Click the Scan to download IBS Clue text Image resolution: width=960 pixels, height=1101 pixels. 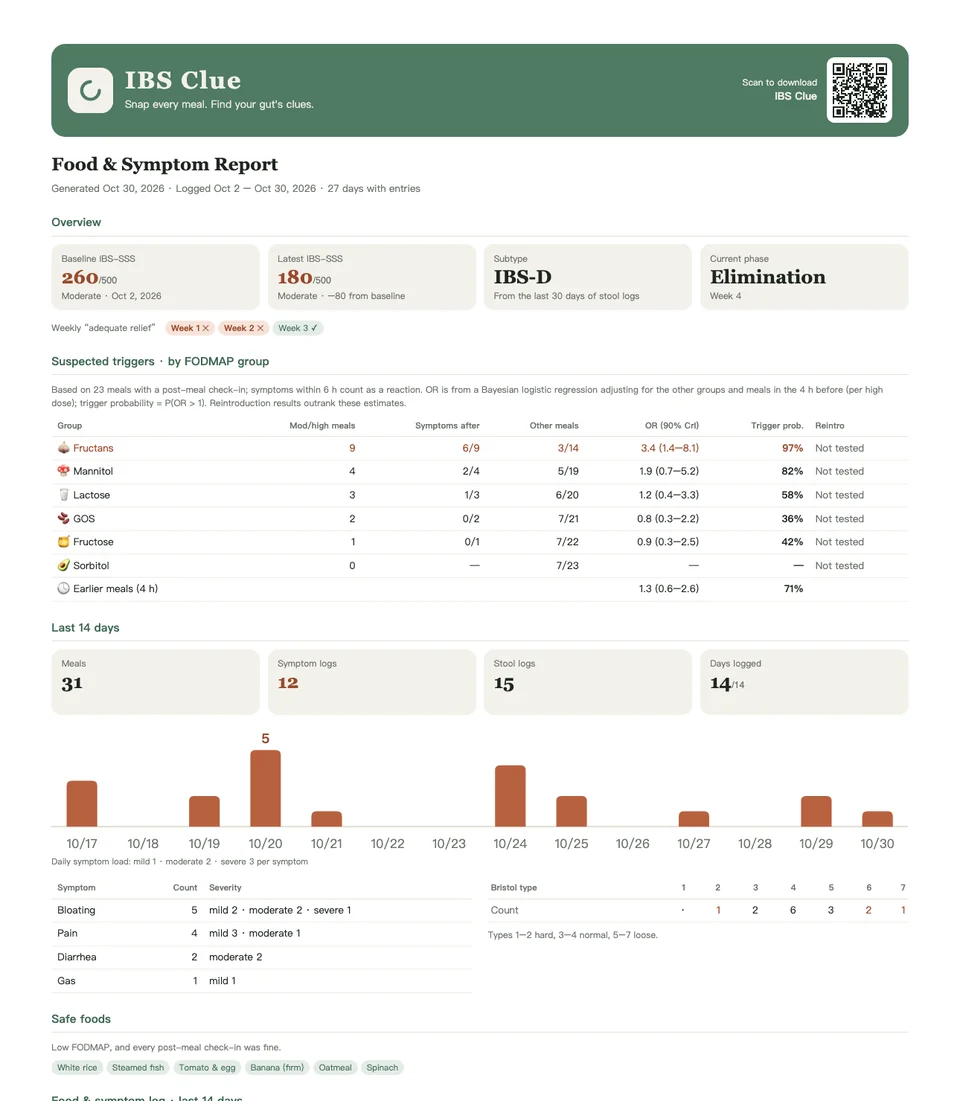tap(780, 89)
